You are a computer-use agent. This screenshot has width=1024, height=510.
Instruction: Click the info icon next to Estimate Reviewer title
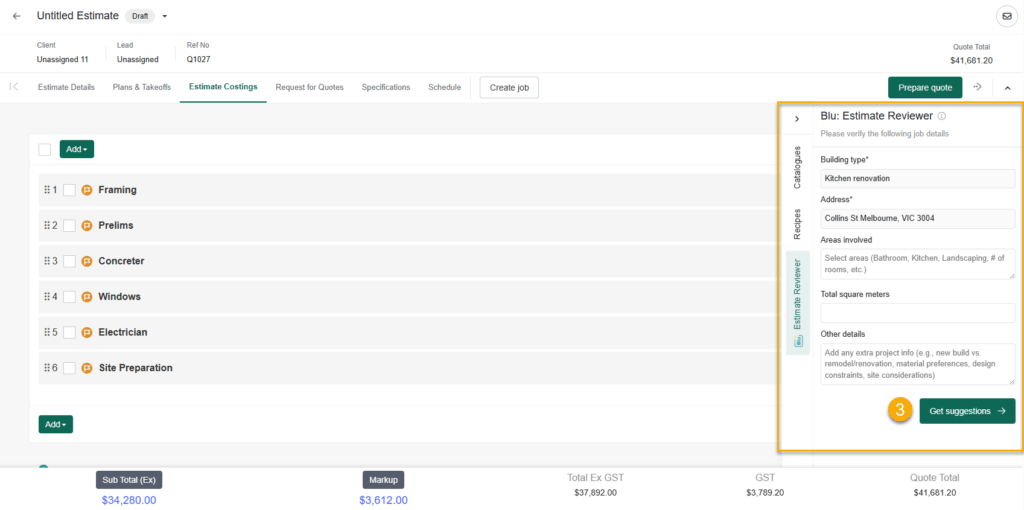(x=942, y=117)
